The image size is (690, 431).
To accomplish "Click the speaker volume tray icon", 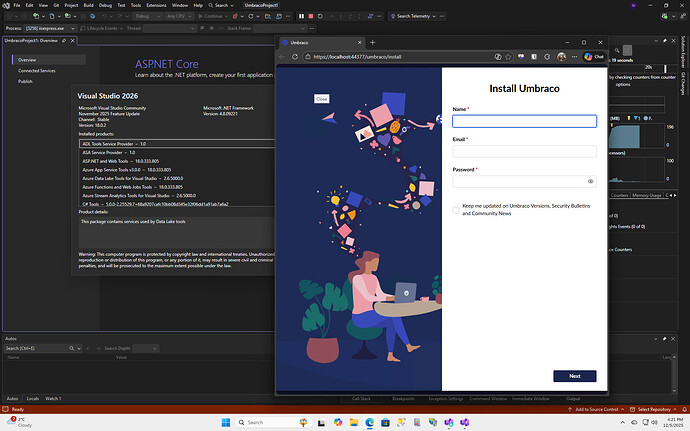I will (x=654, y=423).
